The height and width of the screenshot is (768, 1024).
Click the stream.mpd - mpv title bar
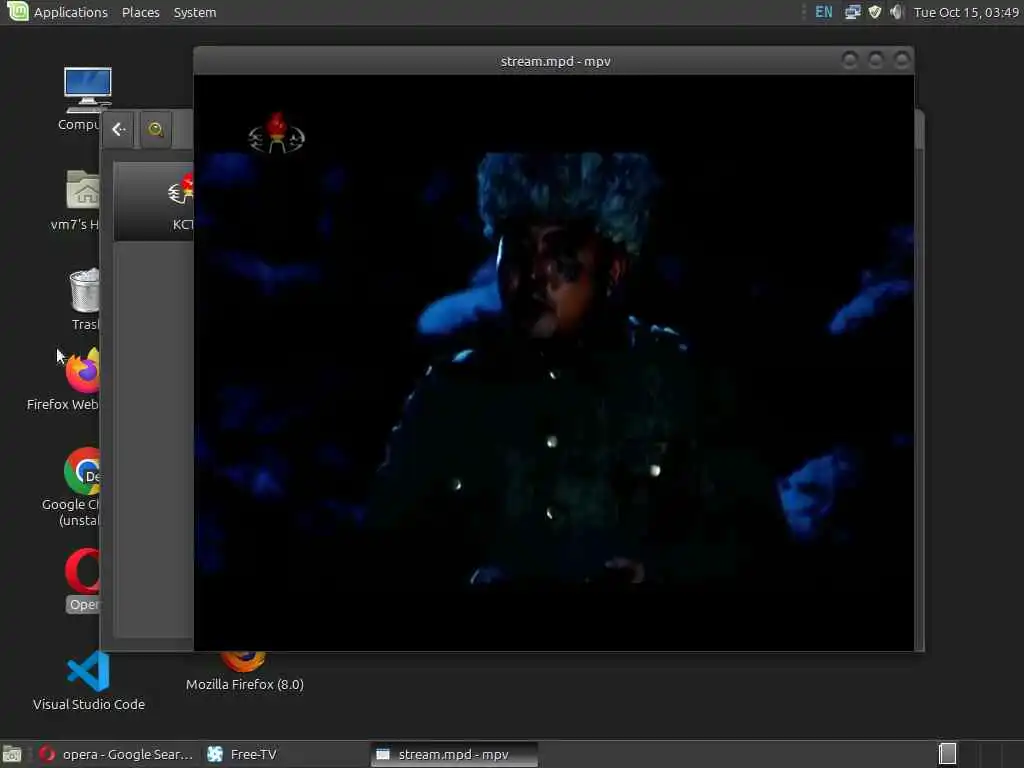(x=555, y=61)
